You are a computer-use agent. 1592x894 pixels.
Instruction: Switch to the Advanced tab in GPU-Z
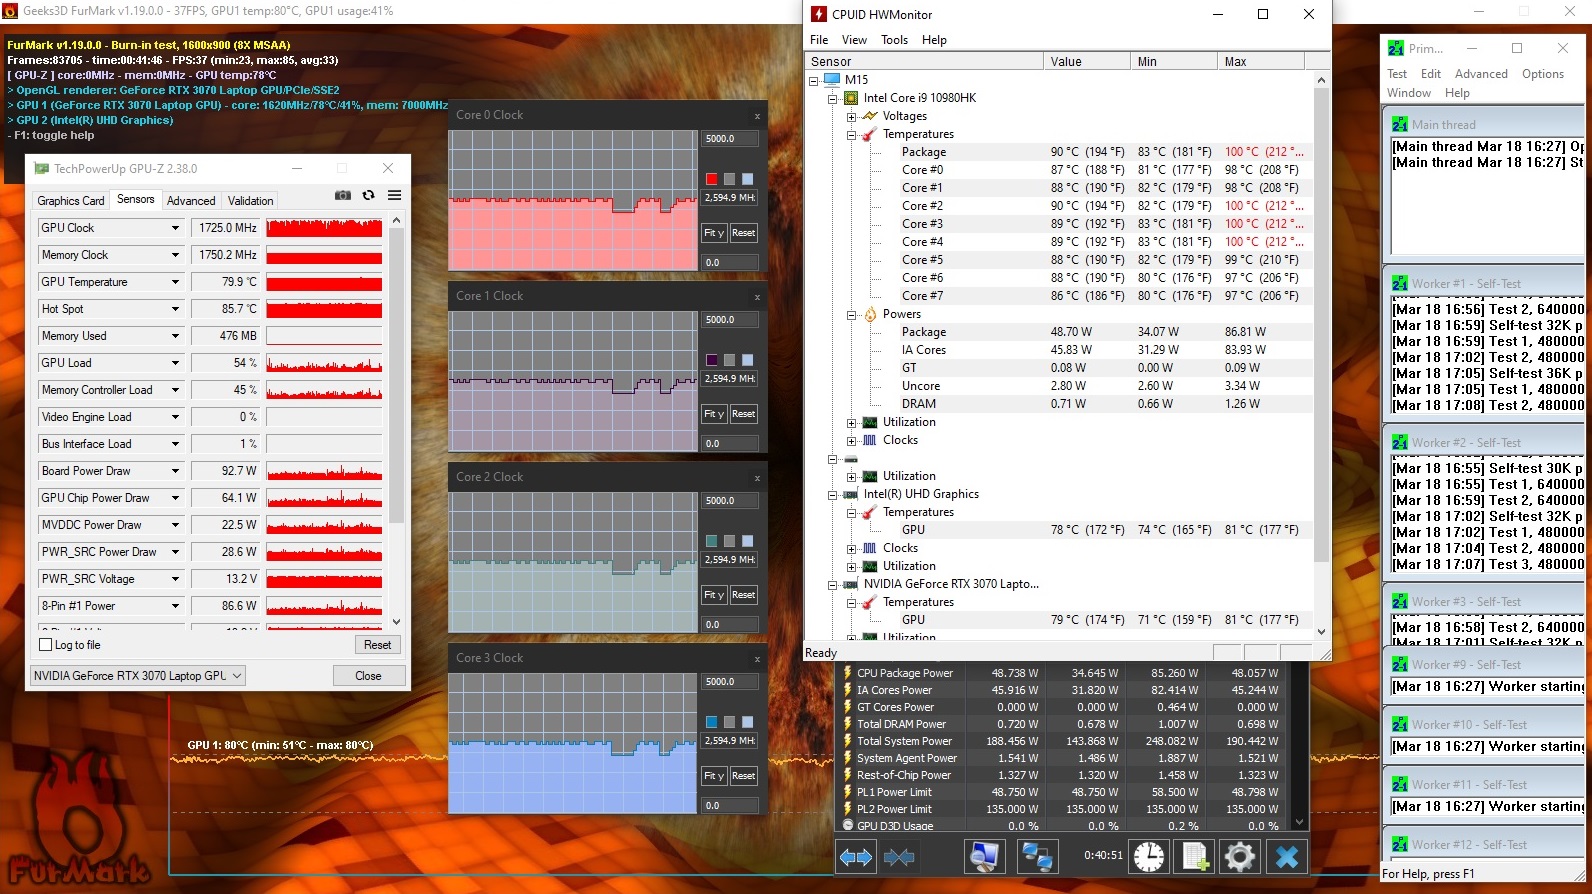191,201
